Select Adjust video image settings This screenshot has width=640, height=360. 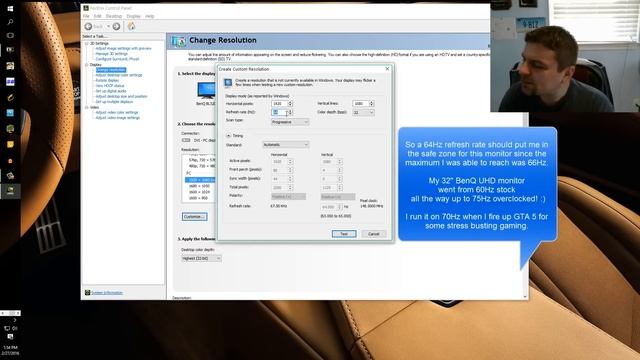click(x=118, y=118)
